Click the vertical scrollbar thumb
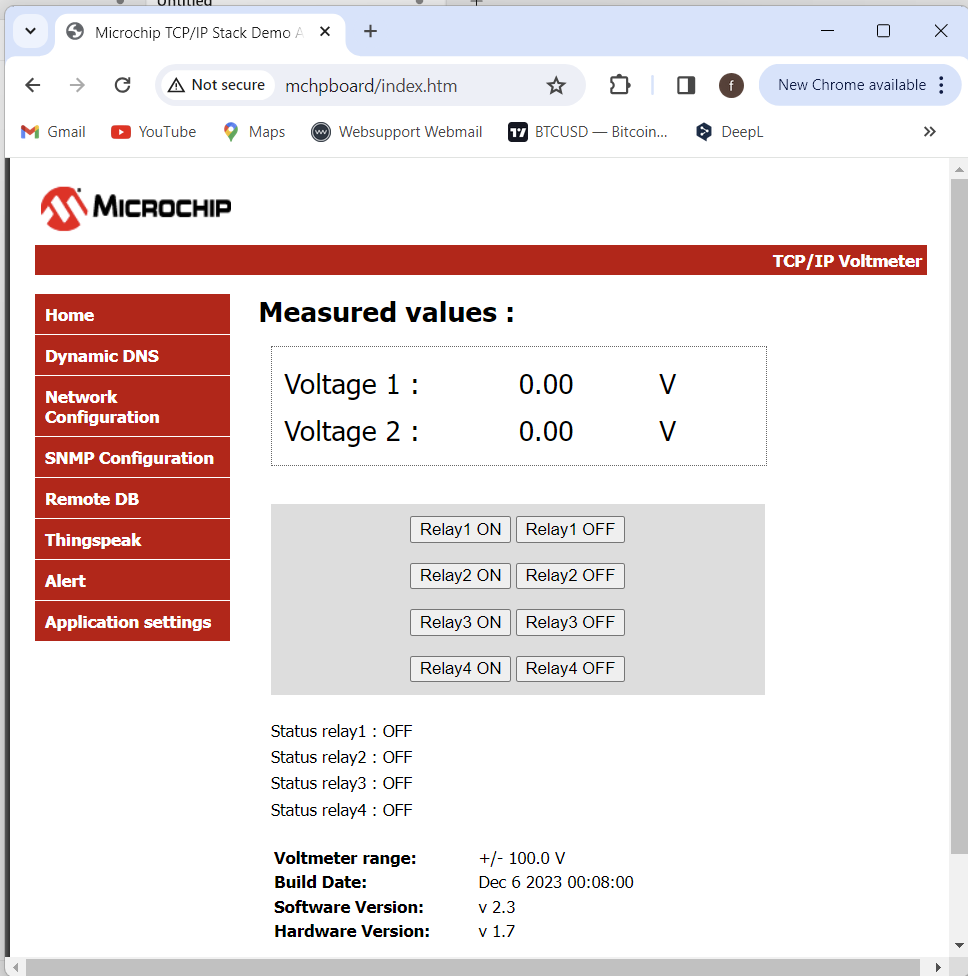The width and height of the screenshot is (968, 976). point(959,517)
